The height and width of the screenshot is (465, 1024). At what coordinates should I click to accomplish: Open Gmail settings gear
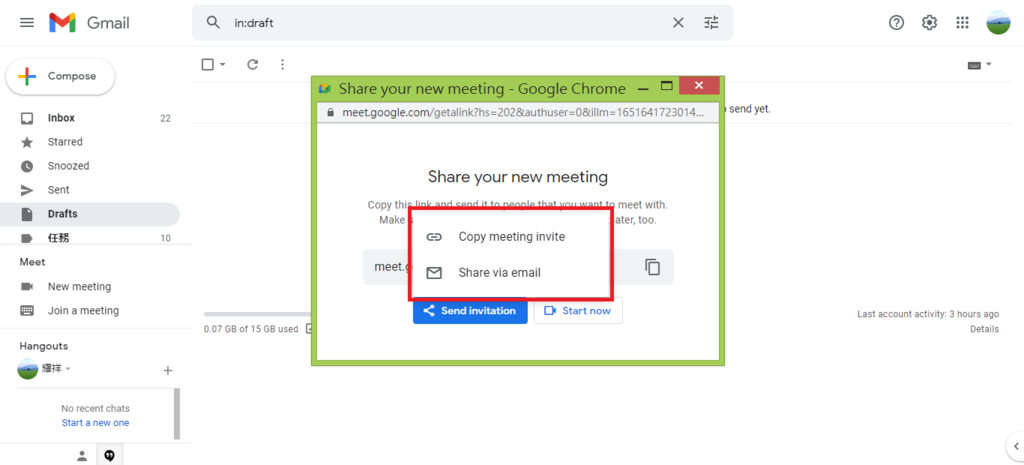[929, 22]
